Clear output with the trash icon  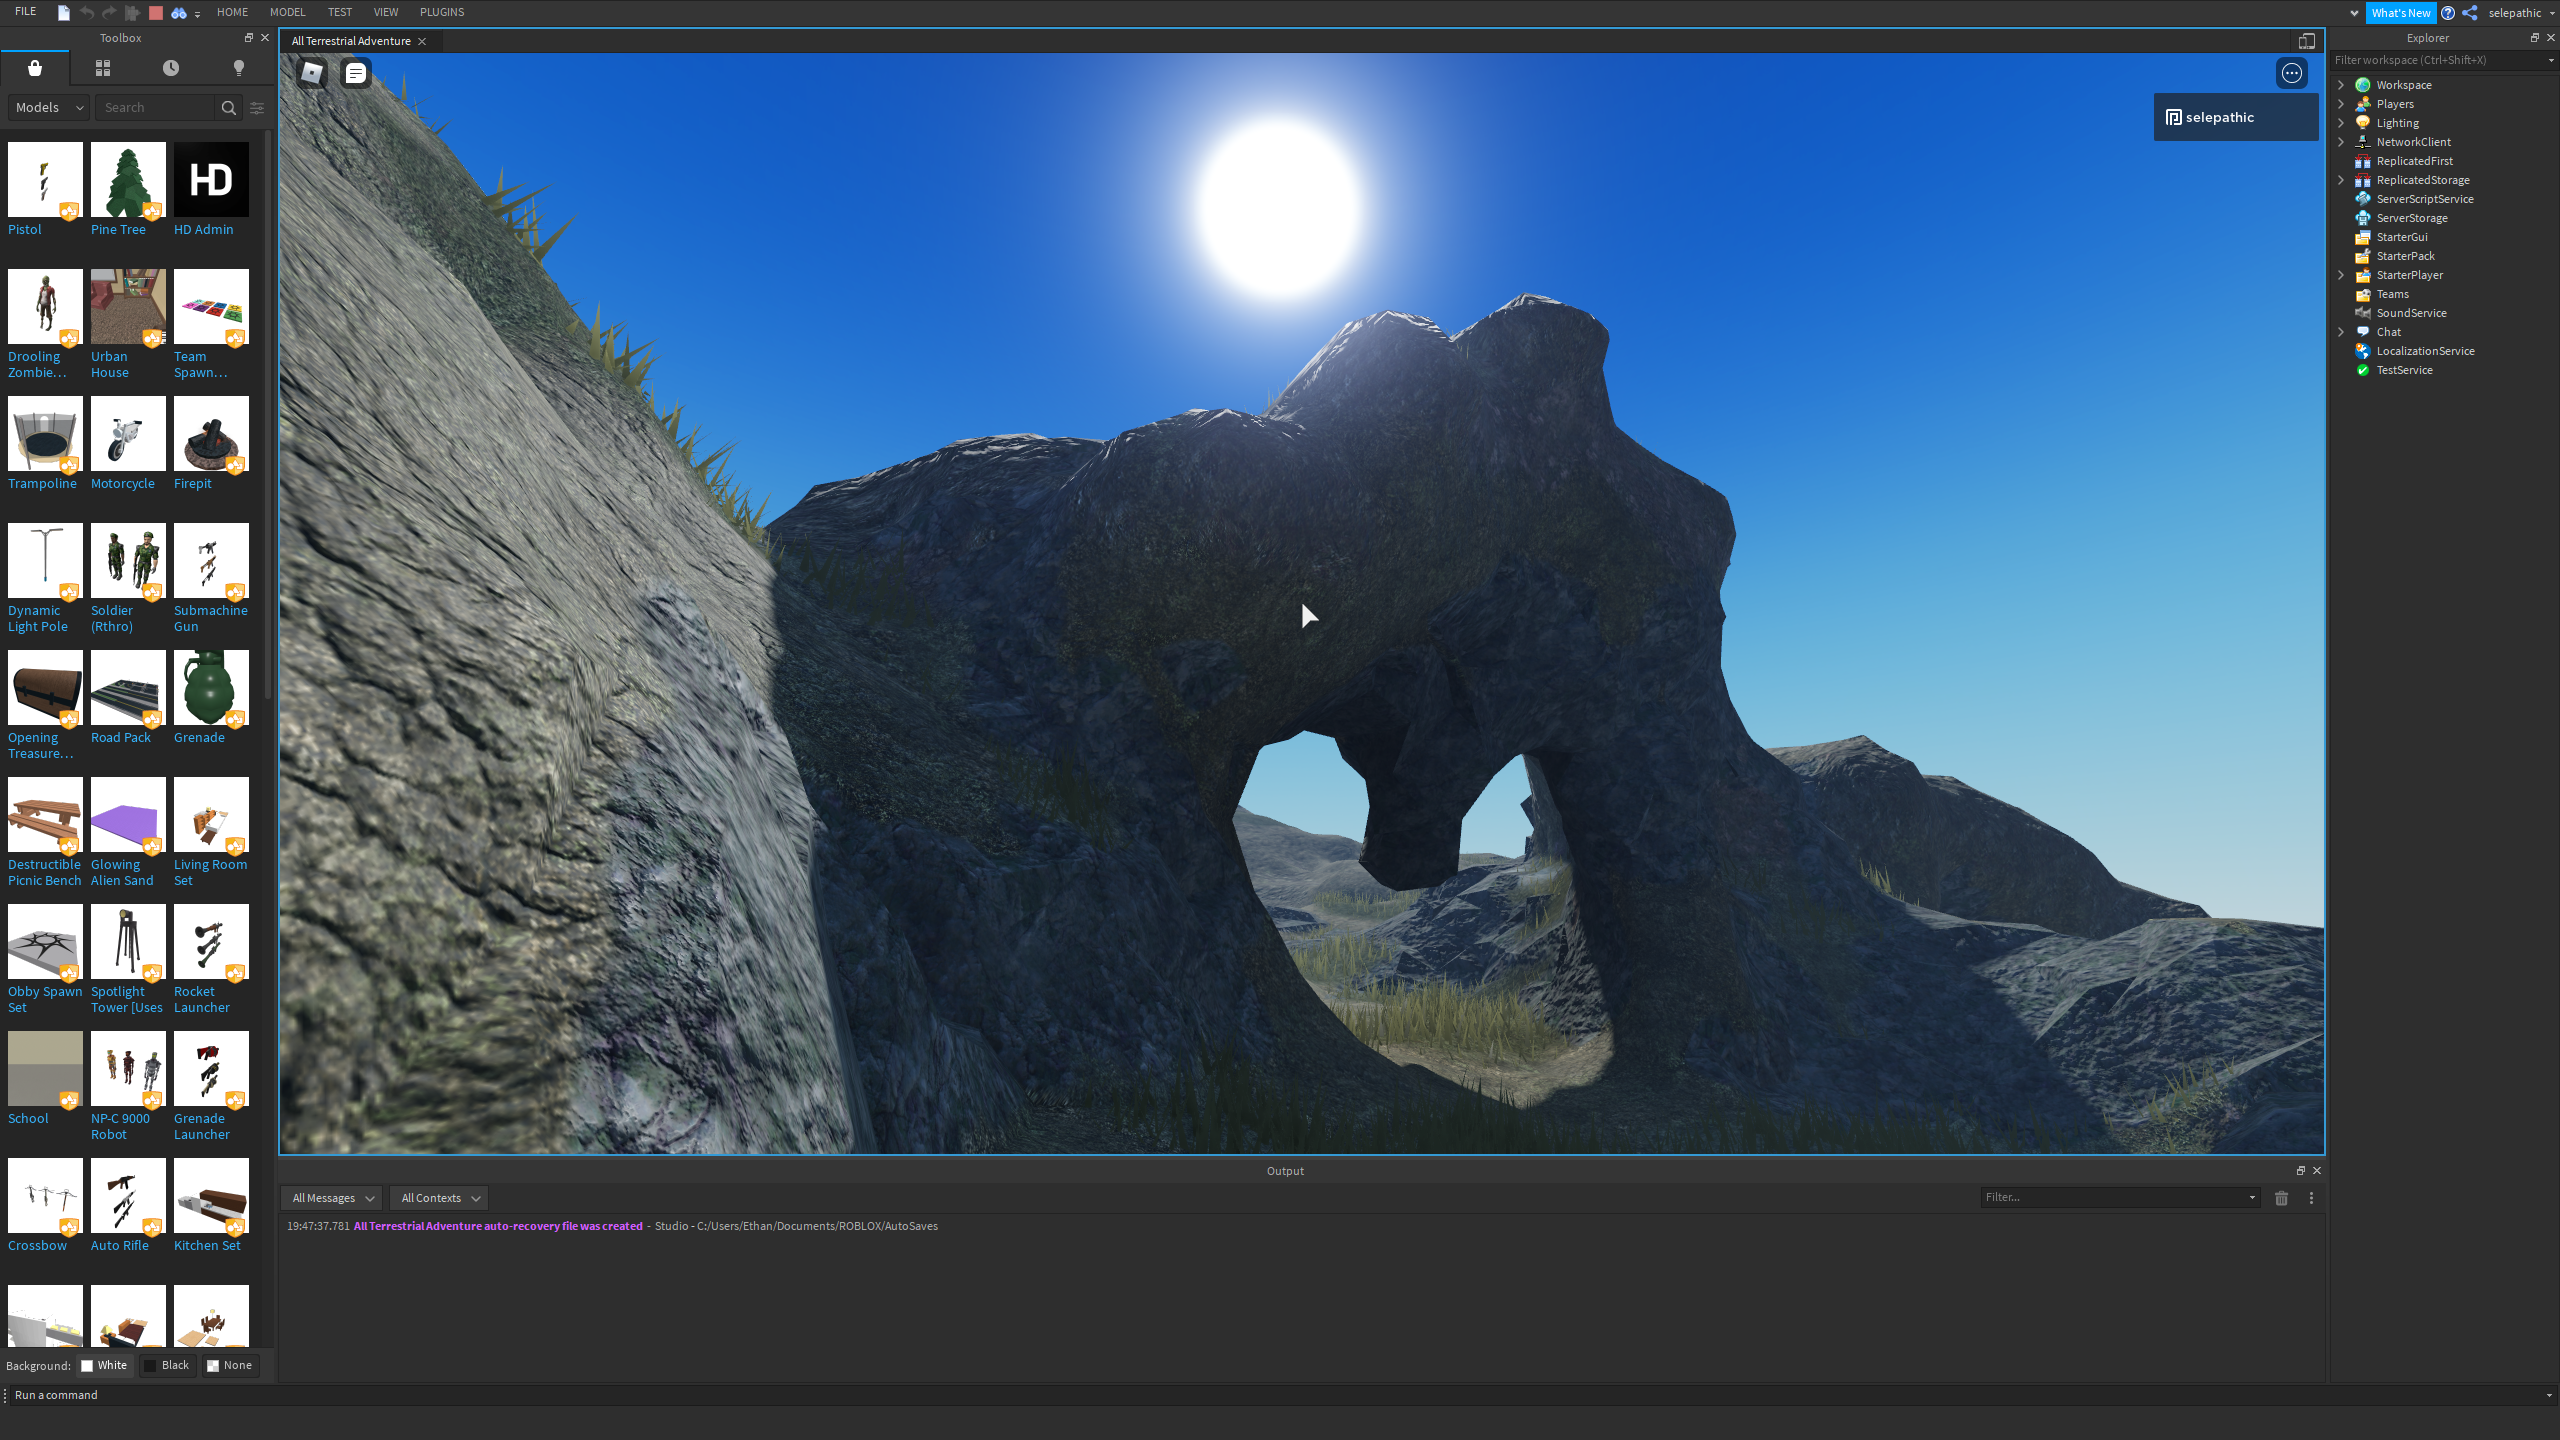pyautogui.click(x=2281, y=1198)
